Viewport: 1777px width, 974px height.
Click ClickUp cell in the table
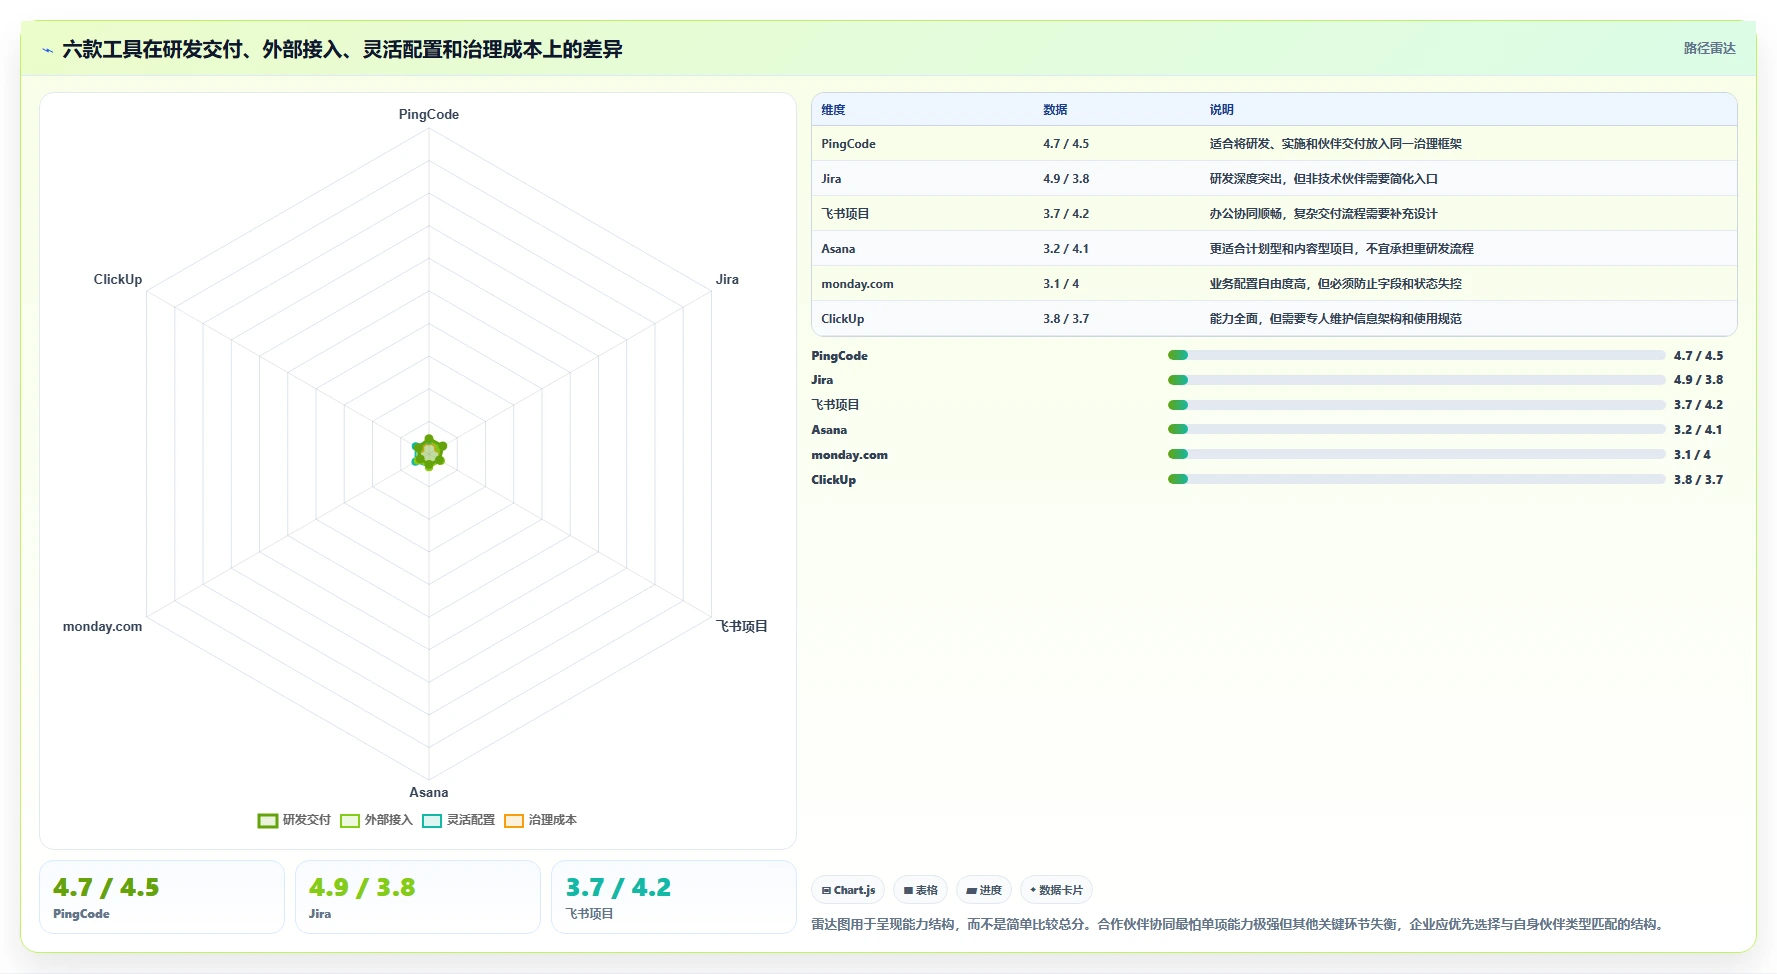[842, 319]
